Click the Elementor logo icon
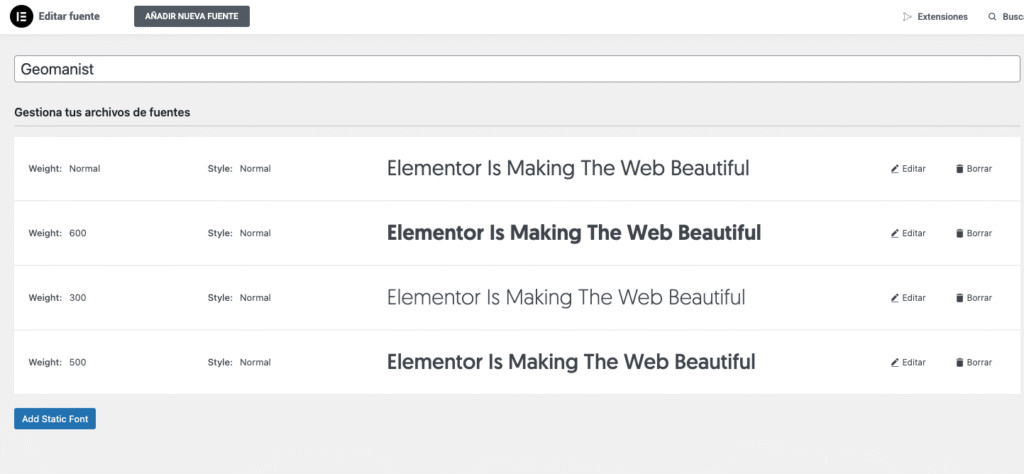 [22, 16]
